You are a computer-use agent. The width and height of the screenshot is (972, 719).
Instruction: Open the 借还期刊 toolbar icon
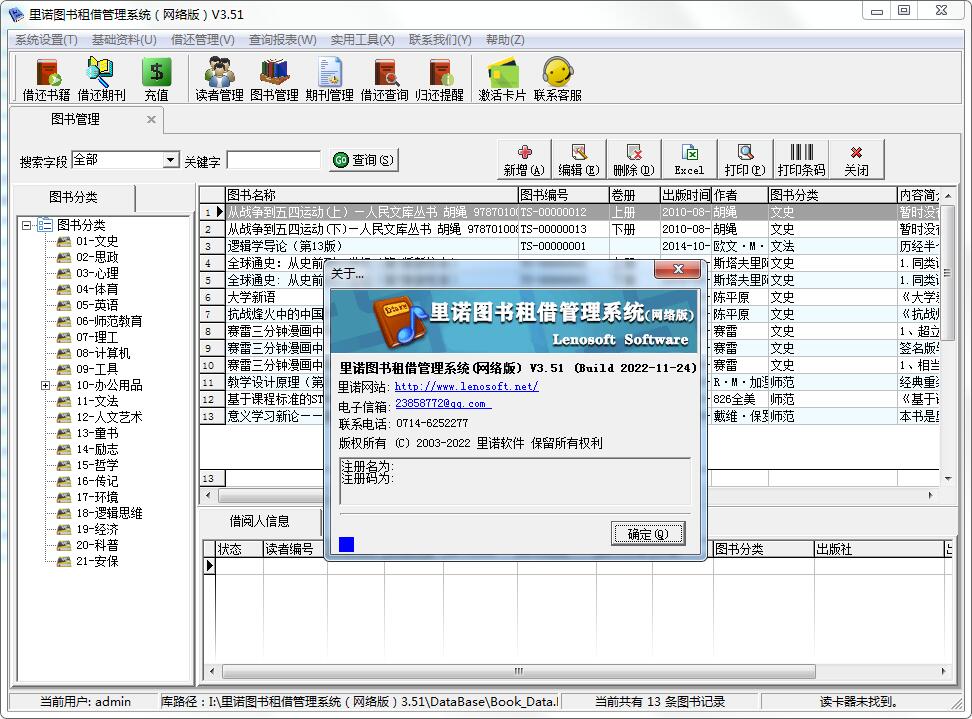pos(101,79)
